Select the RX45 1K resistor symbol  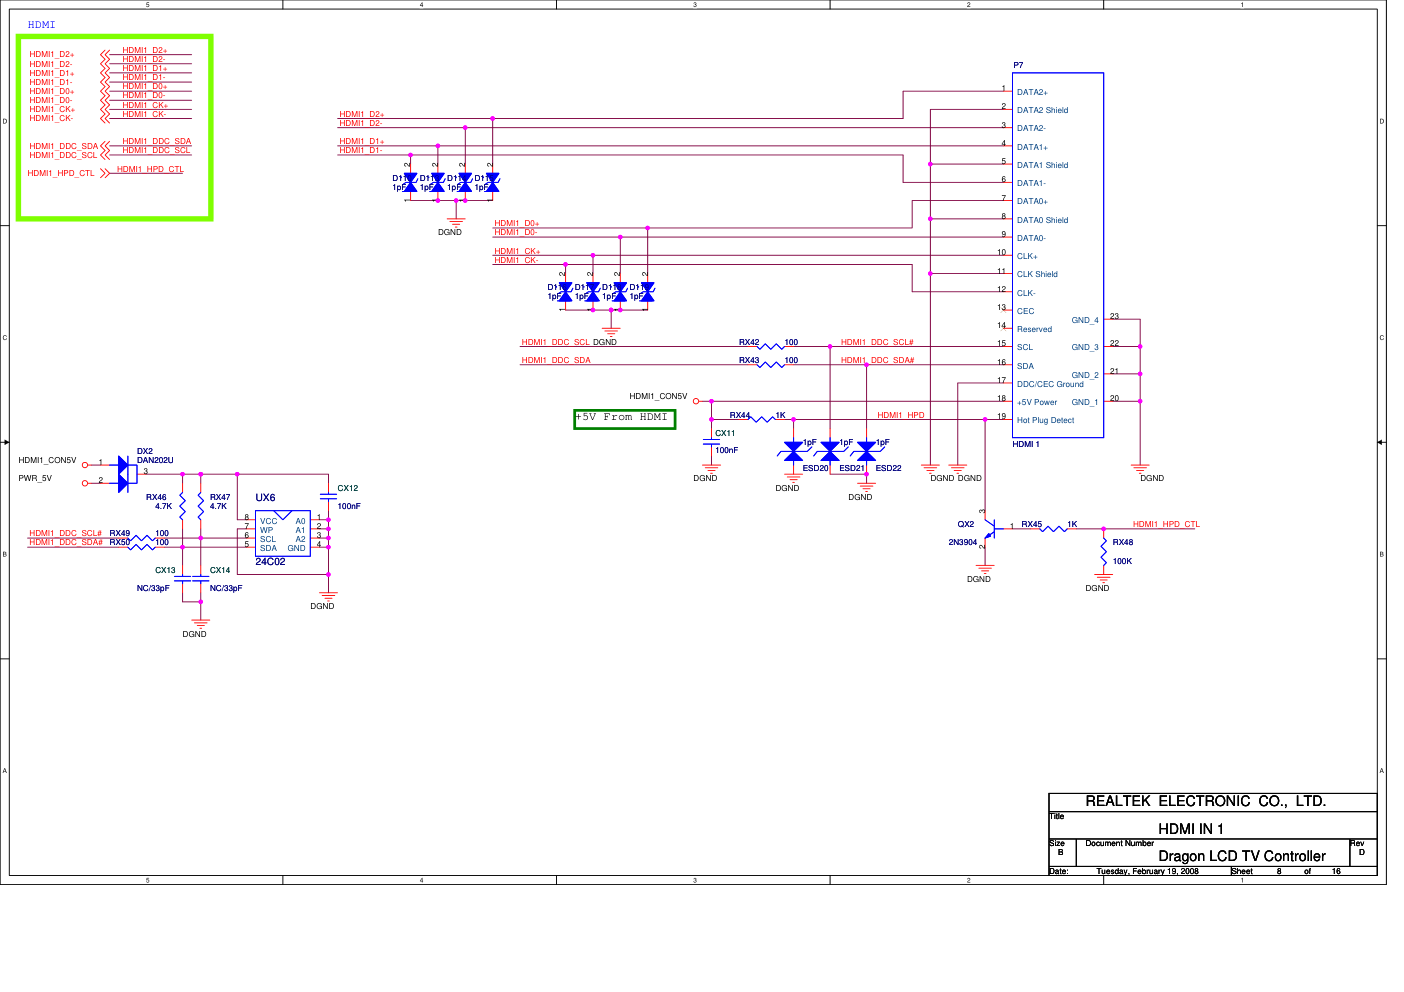(1053, 528)
